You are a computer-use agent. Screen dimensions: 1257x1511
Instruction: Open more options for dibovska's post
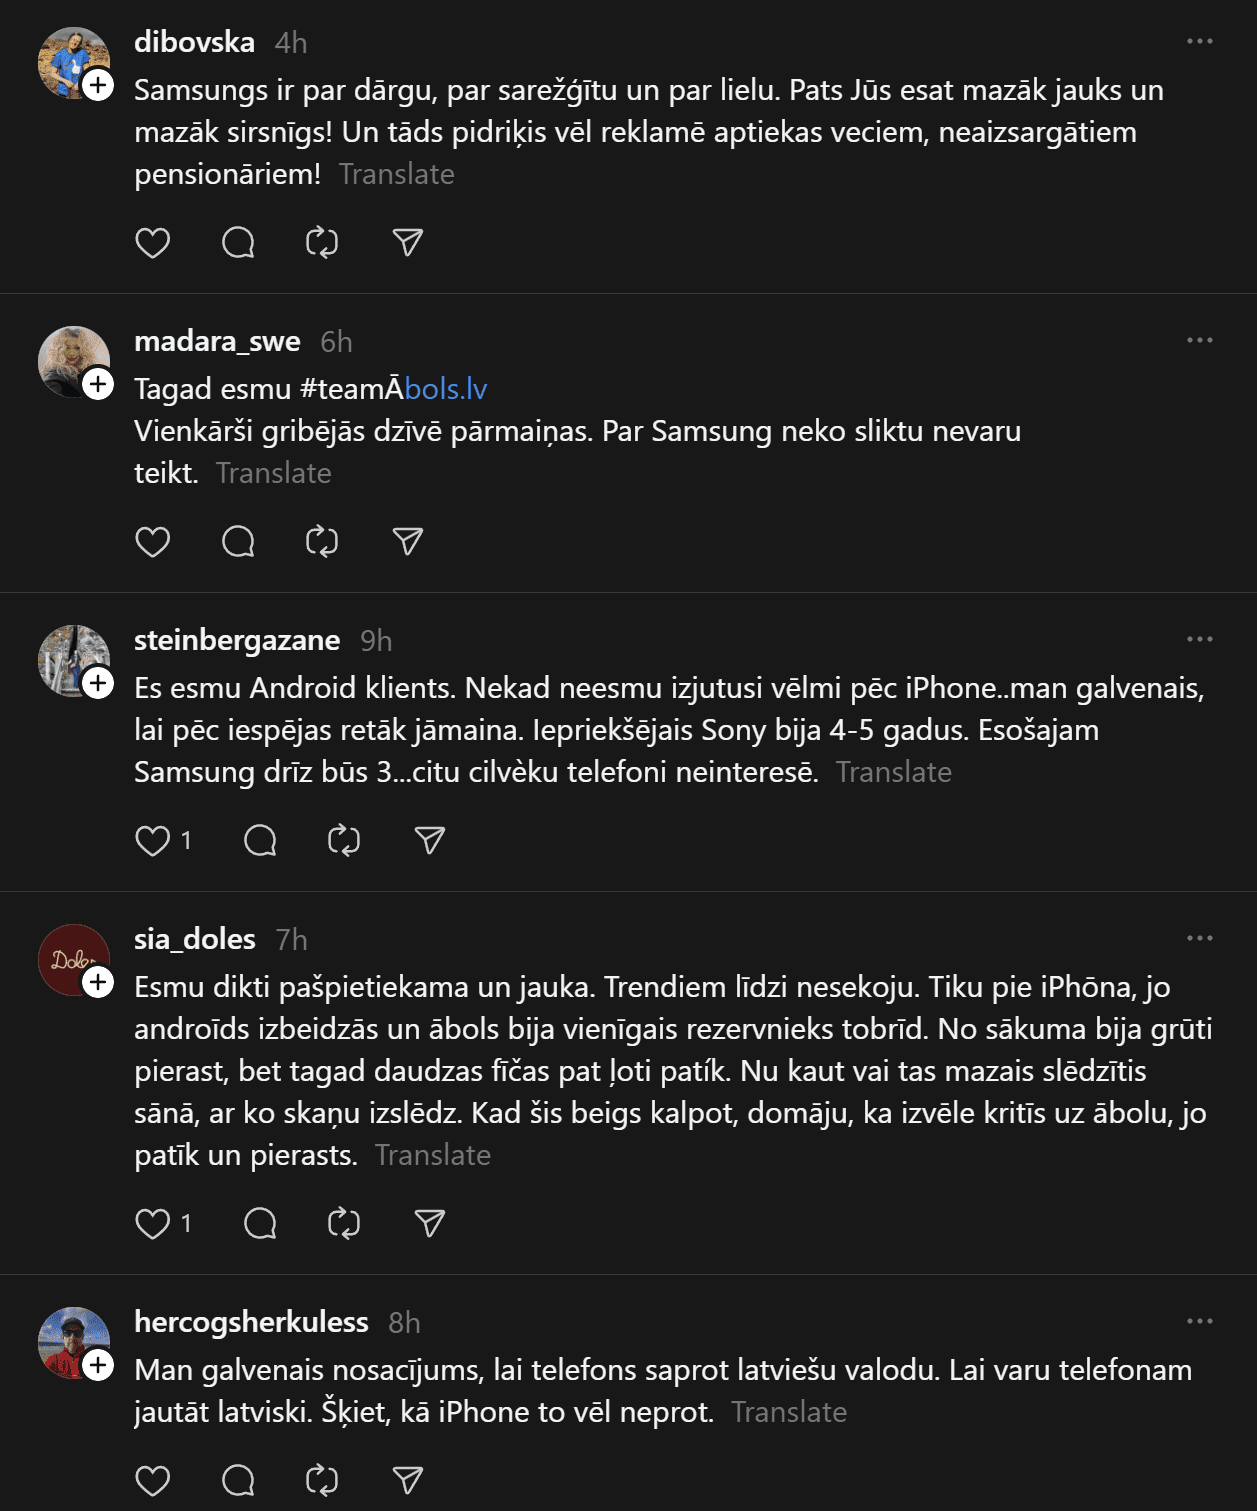(1199, 42)
